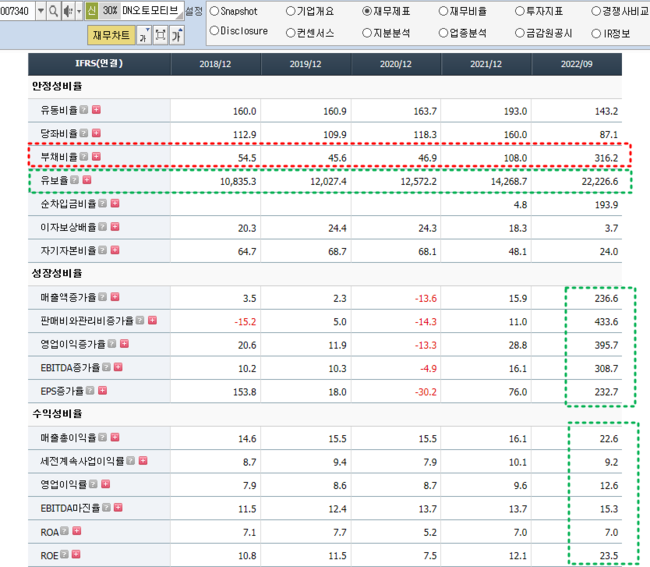This screenshot has height=567, width=650.
Task: Open help icon for EPS증가율
Action: pos(90,391)
